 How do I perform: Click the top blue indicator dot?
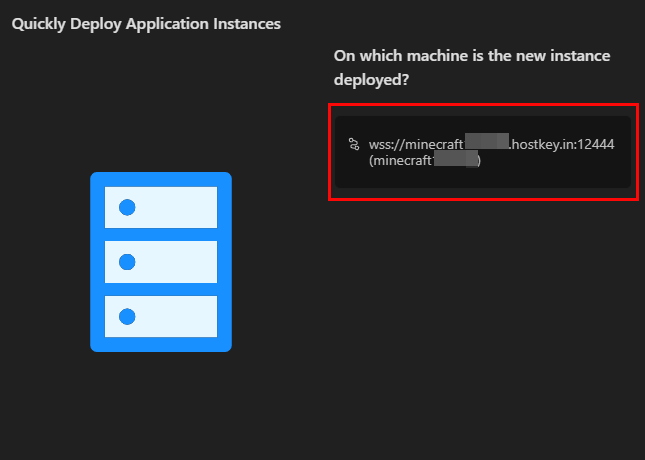point(127,208)
